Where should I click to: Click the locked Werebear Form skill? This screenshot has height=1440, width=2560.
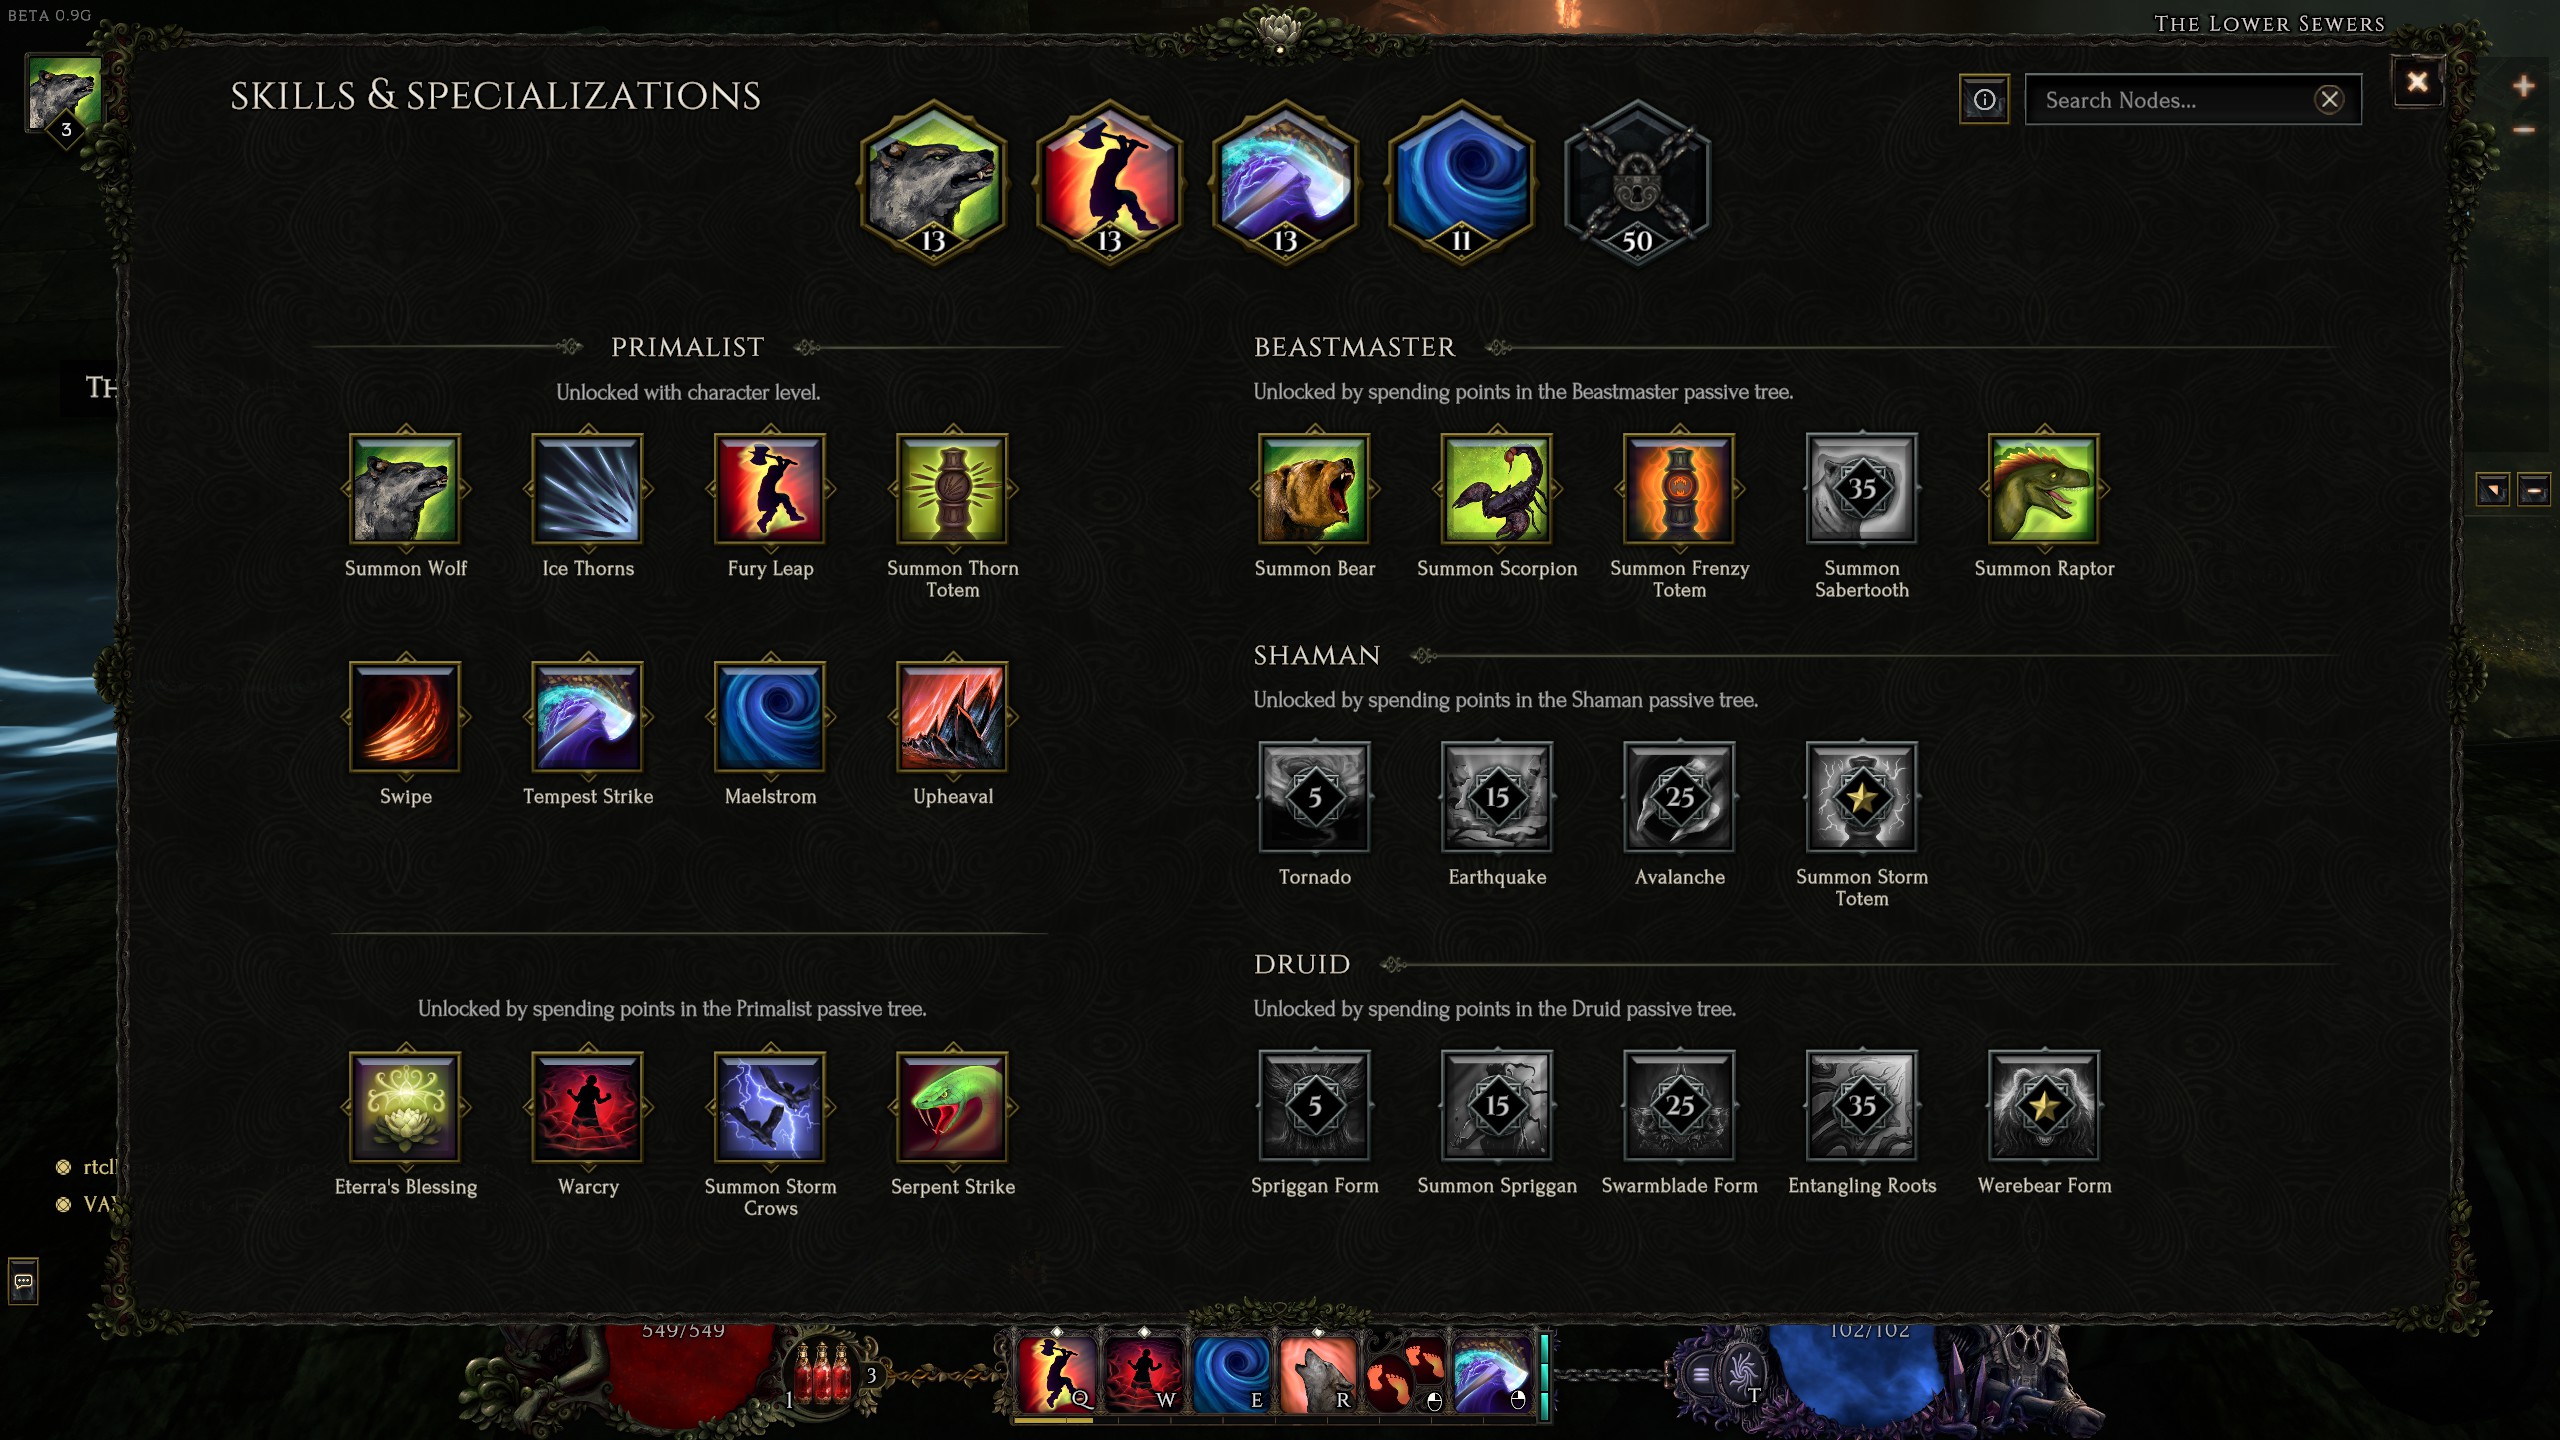(2044, 1106)
